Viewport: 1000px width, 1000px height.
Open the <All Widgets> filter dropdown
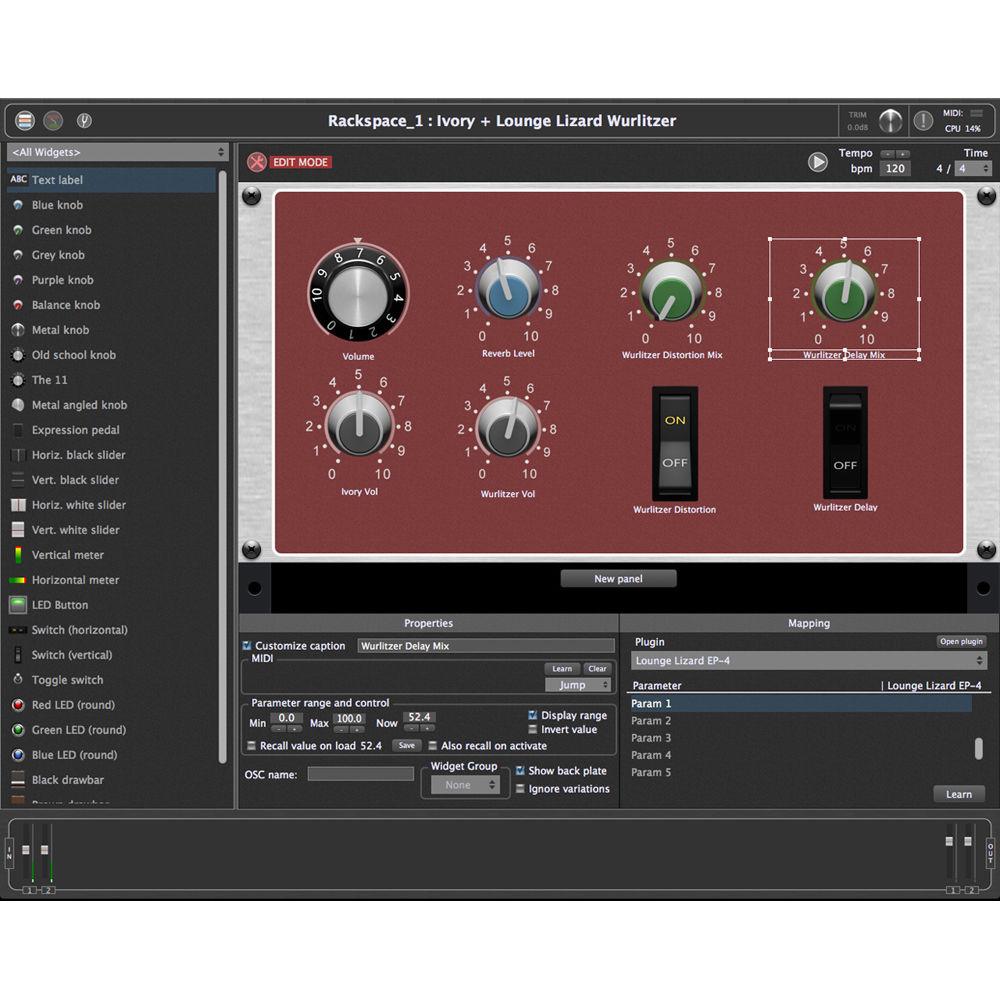pos(115,152)
